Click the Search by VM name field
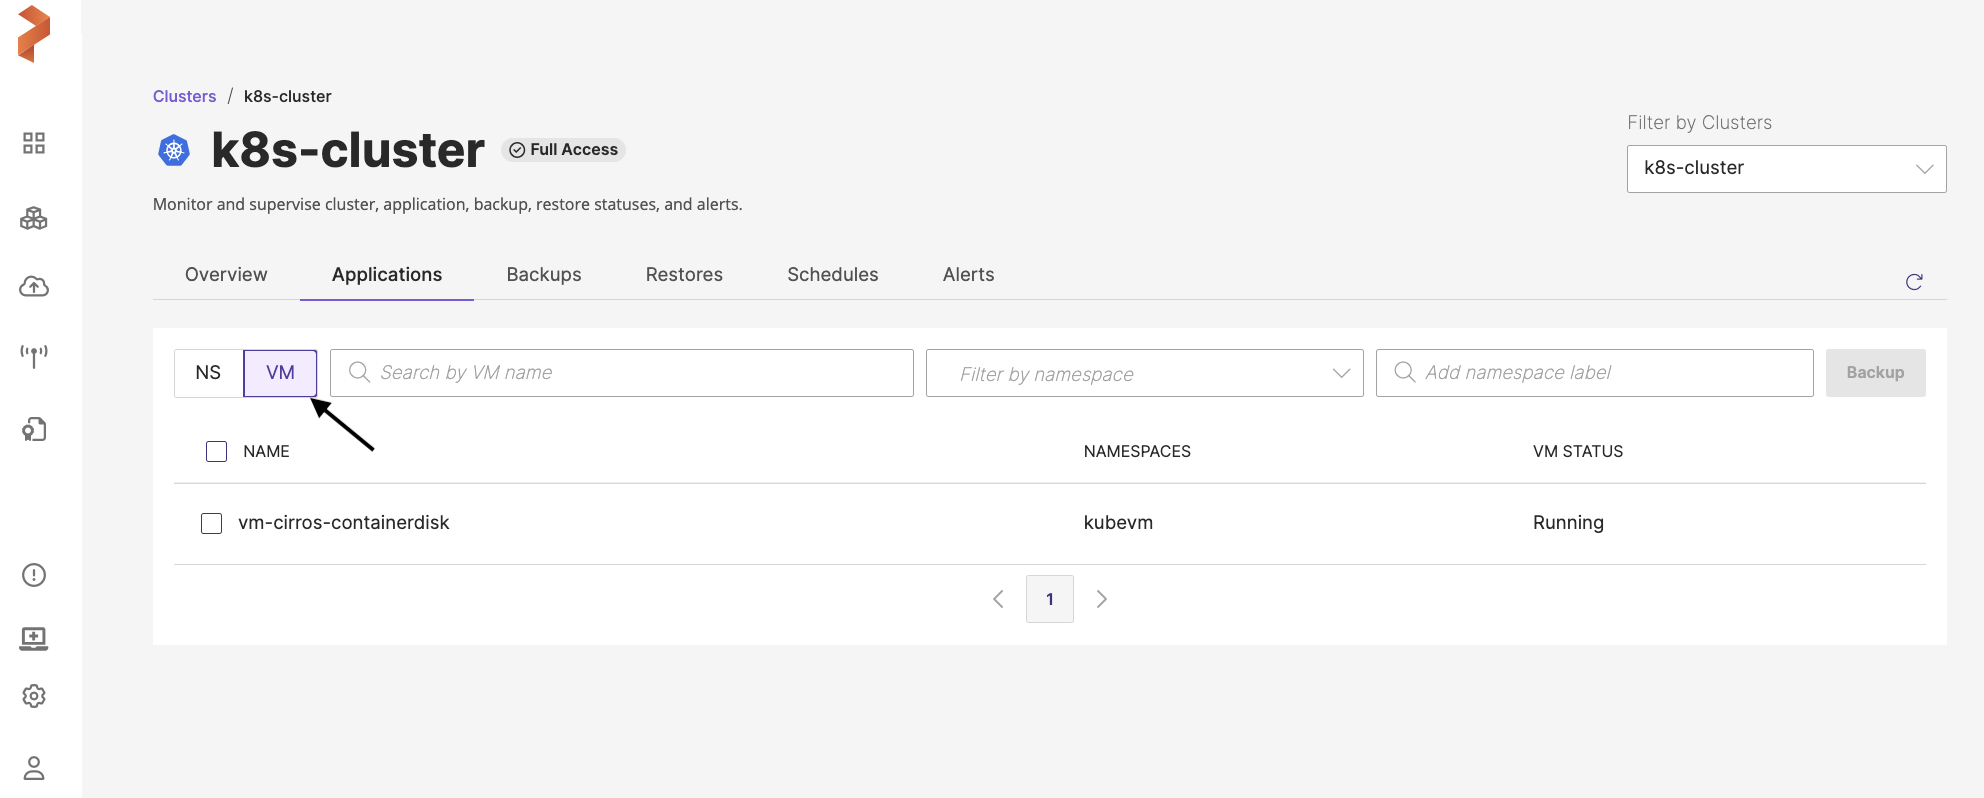 coord(621,373)
